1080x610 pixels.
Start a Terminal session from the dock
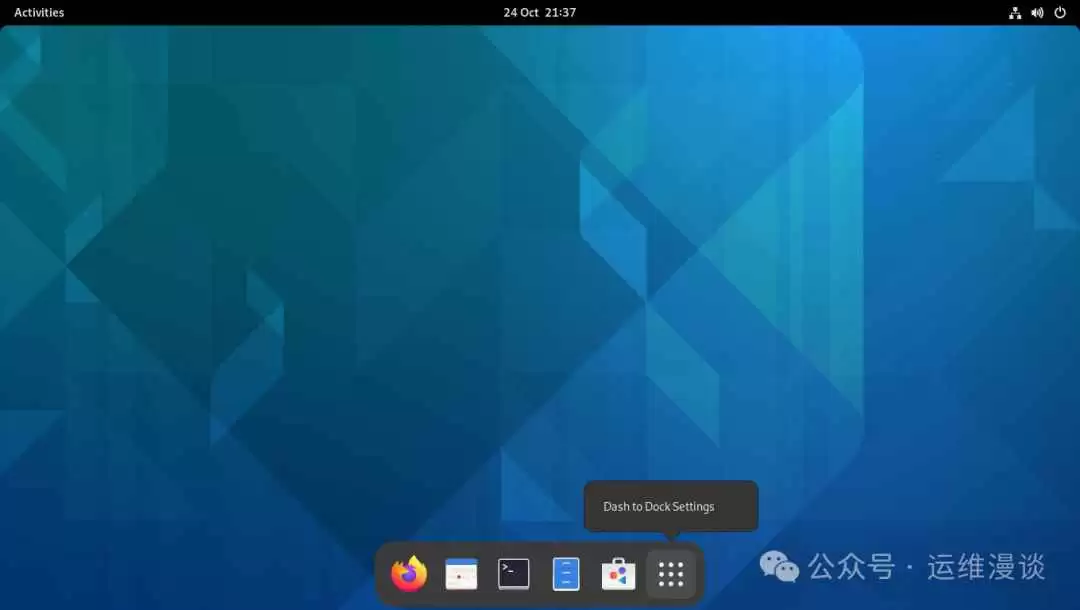point(513,573)
